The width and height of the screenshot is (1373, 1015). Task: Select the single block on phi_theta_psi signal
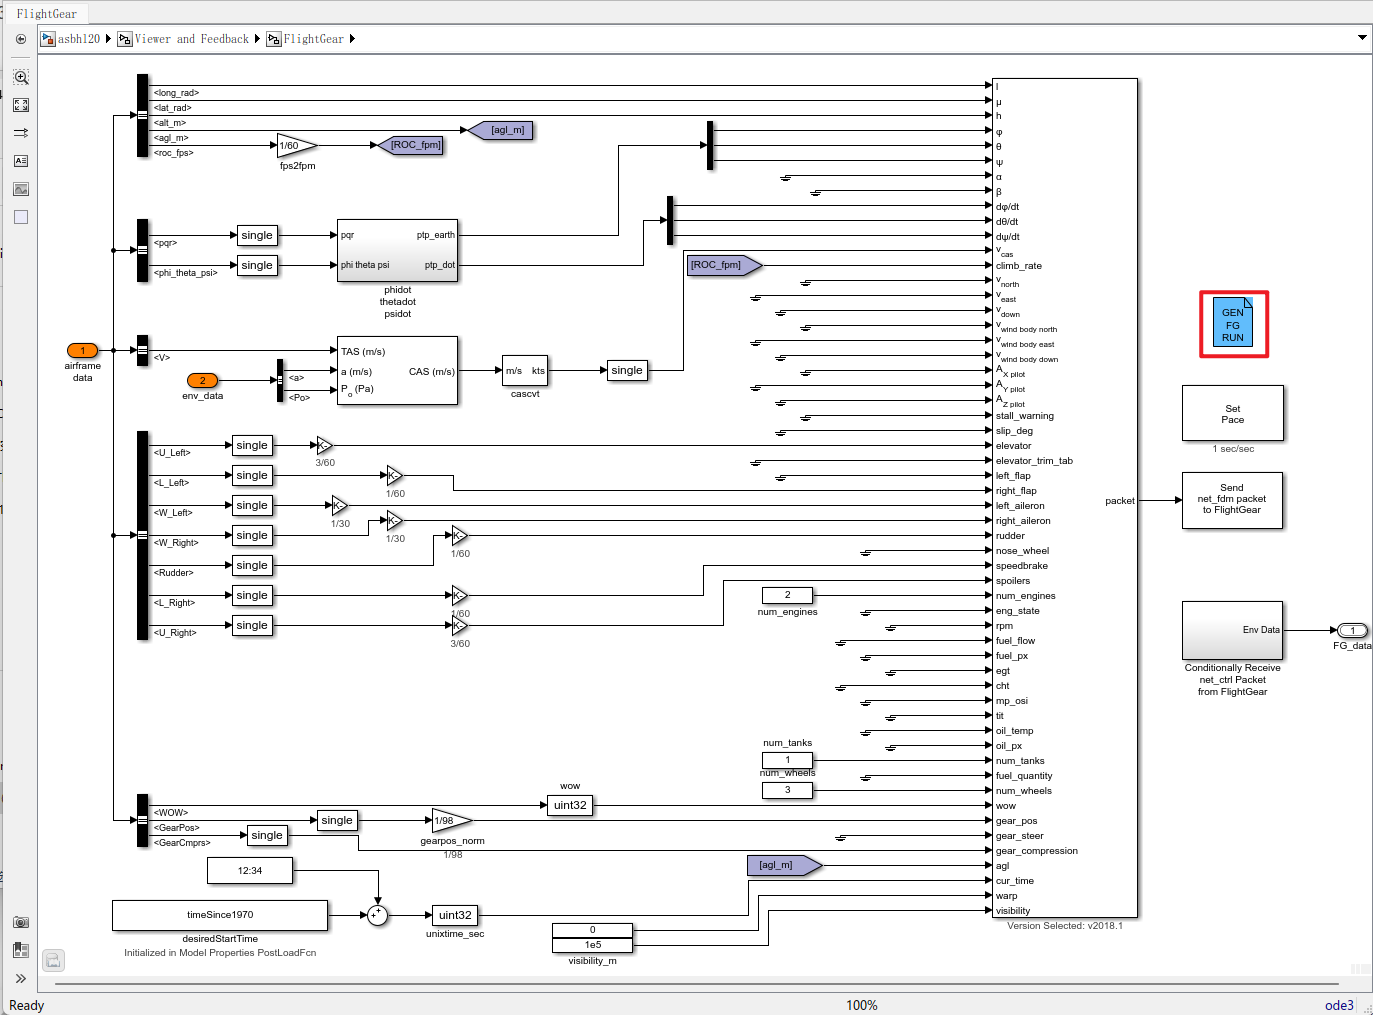(x=257, y=265)
